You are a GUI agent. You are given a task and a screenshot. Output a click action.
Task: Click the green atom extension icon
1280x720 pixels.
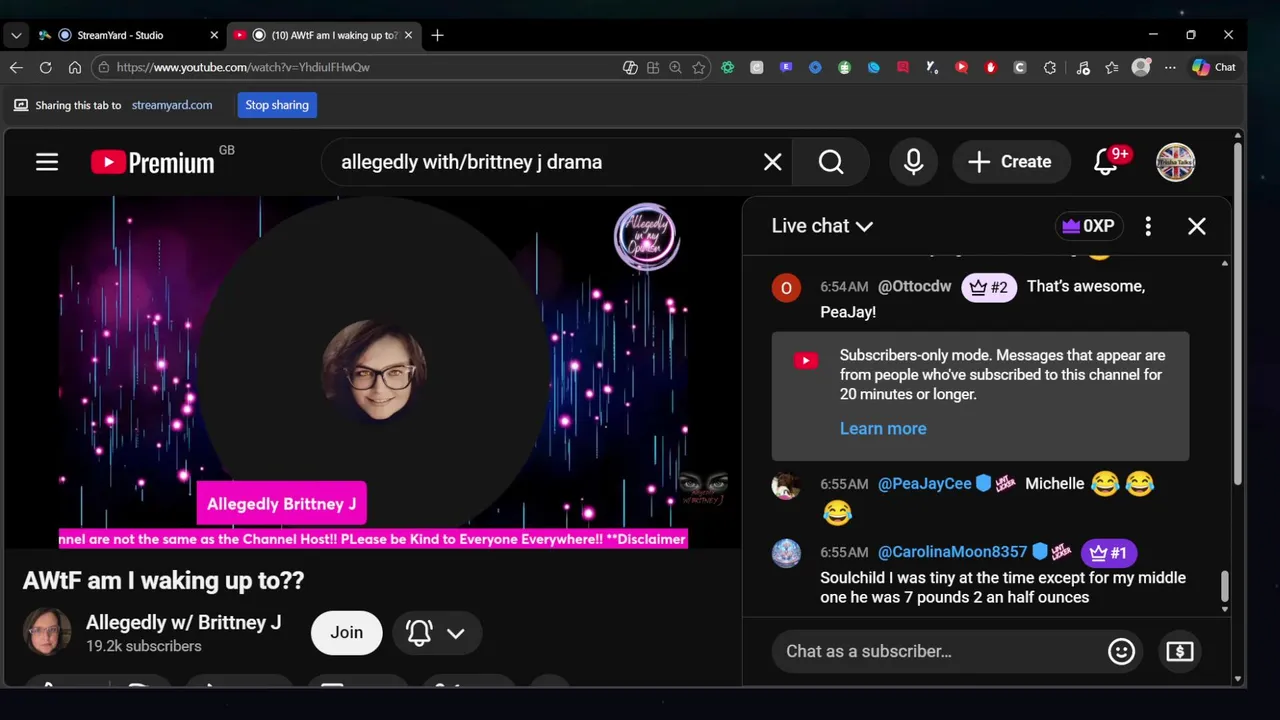pos(728,67)
